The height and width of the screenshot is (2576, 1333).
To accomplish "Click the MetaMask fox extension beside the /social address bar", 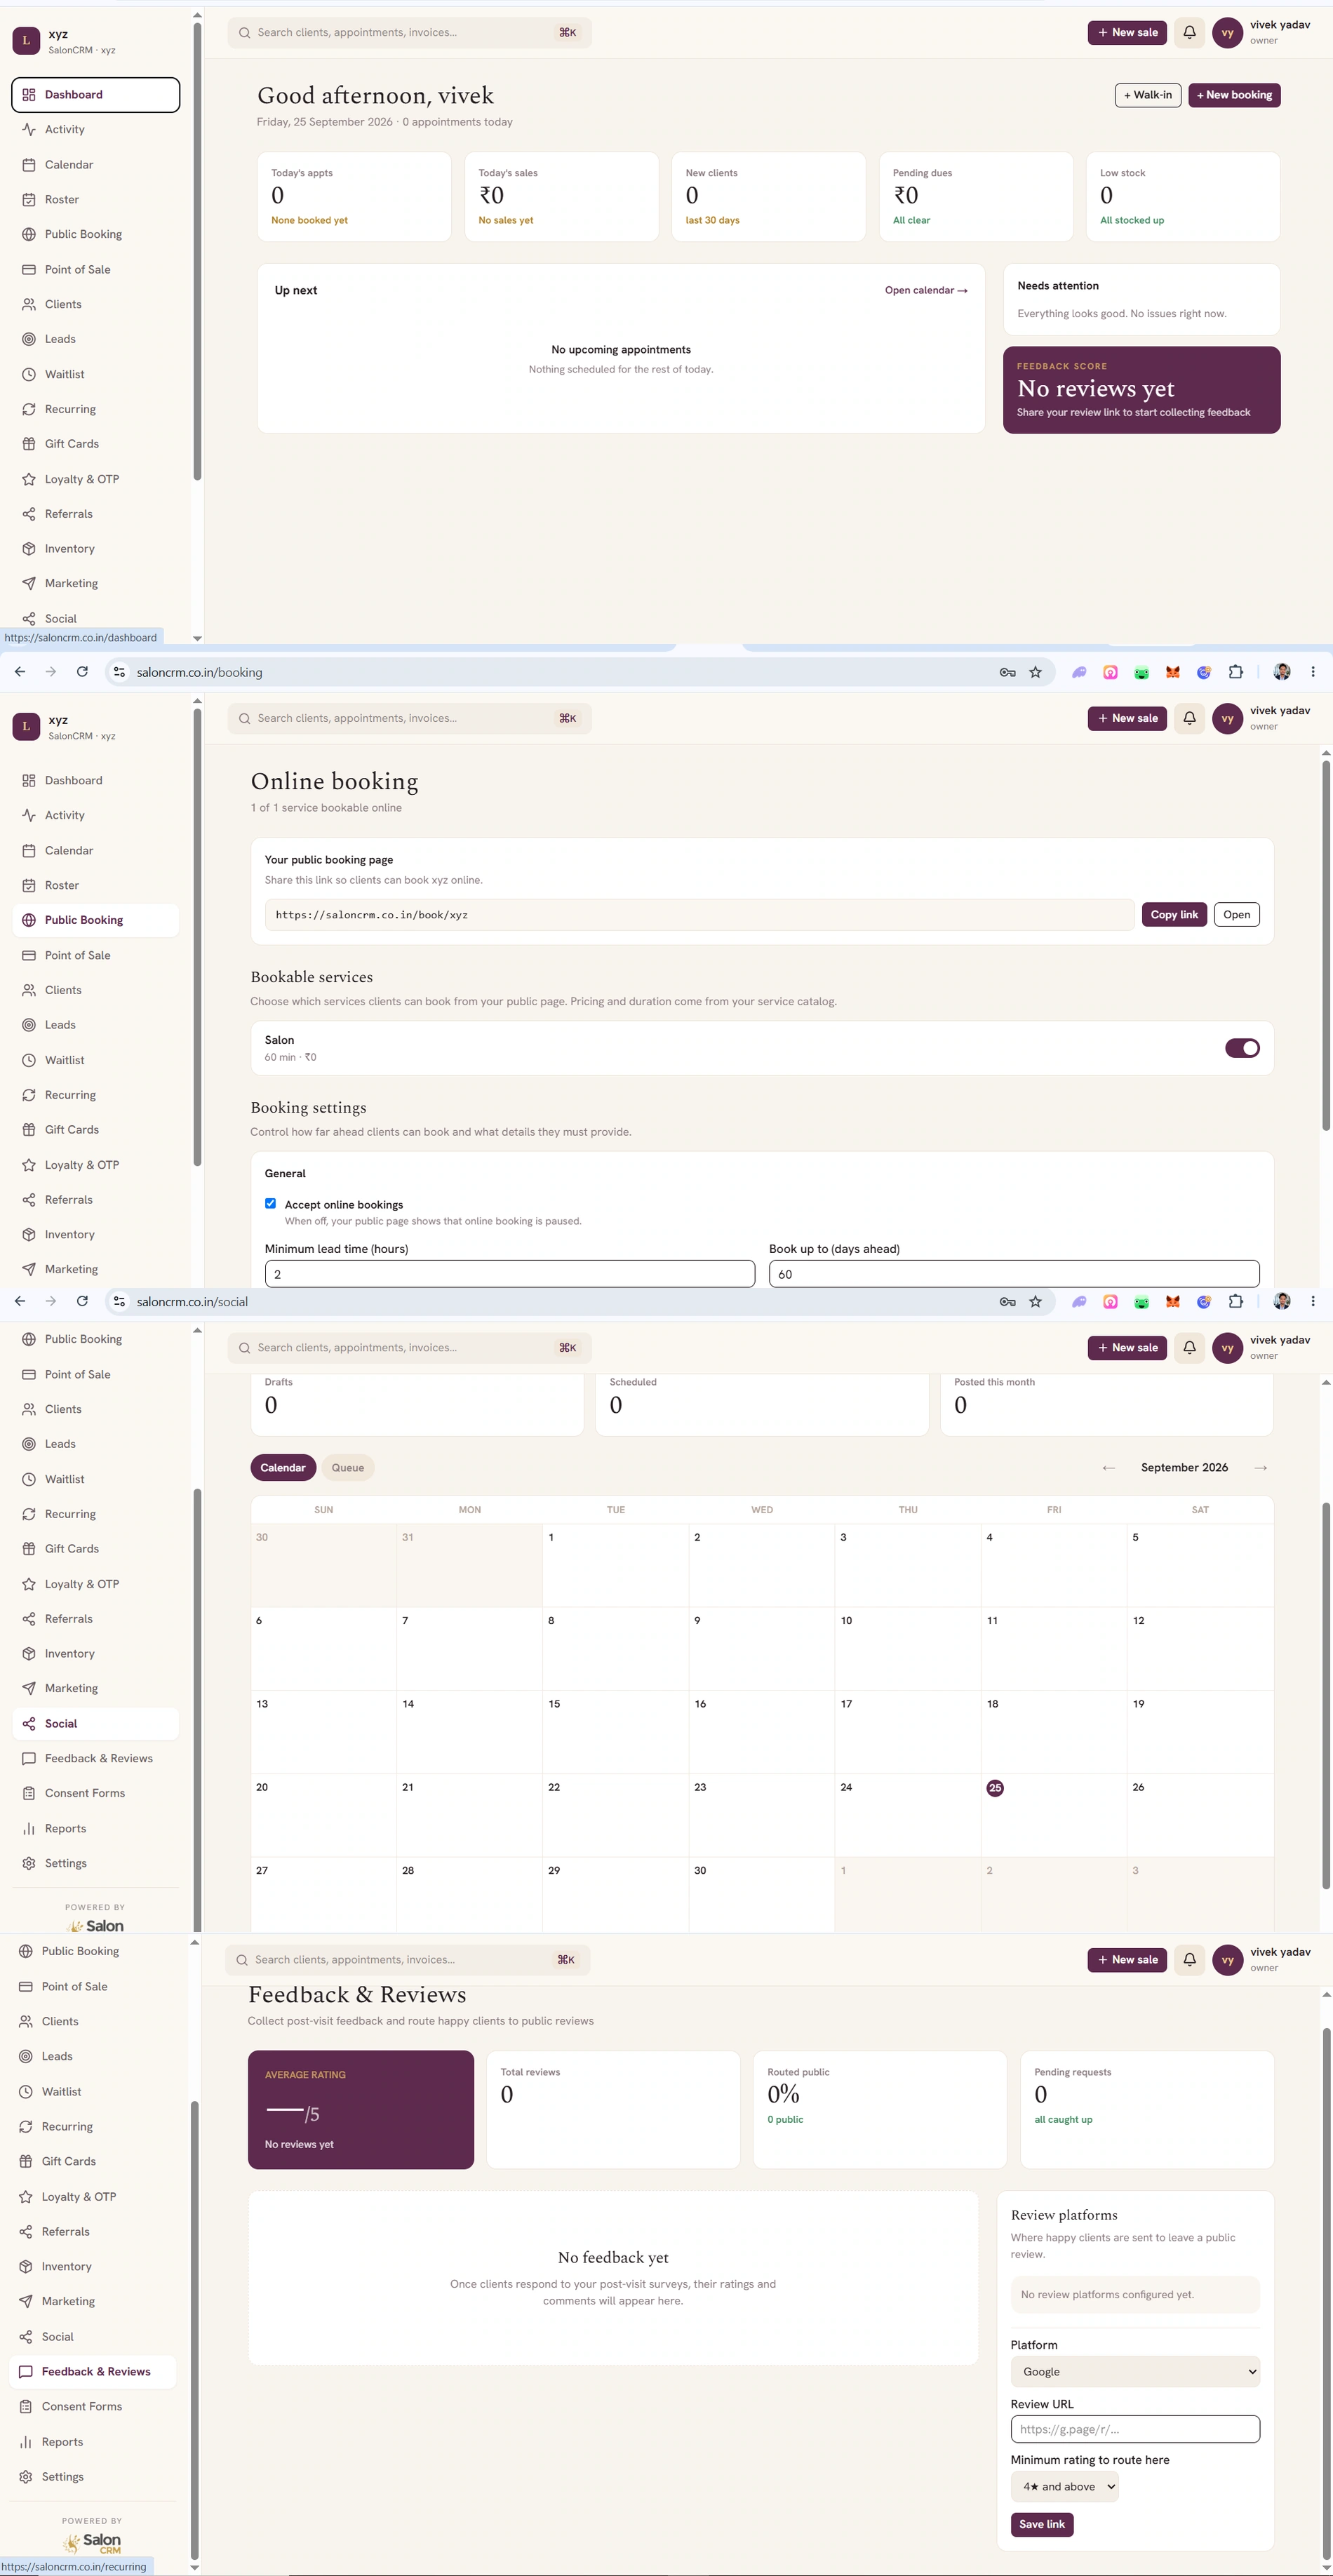I will pos(1173,1301).
